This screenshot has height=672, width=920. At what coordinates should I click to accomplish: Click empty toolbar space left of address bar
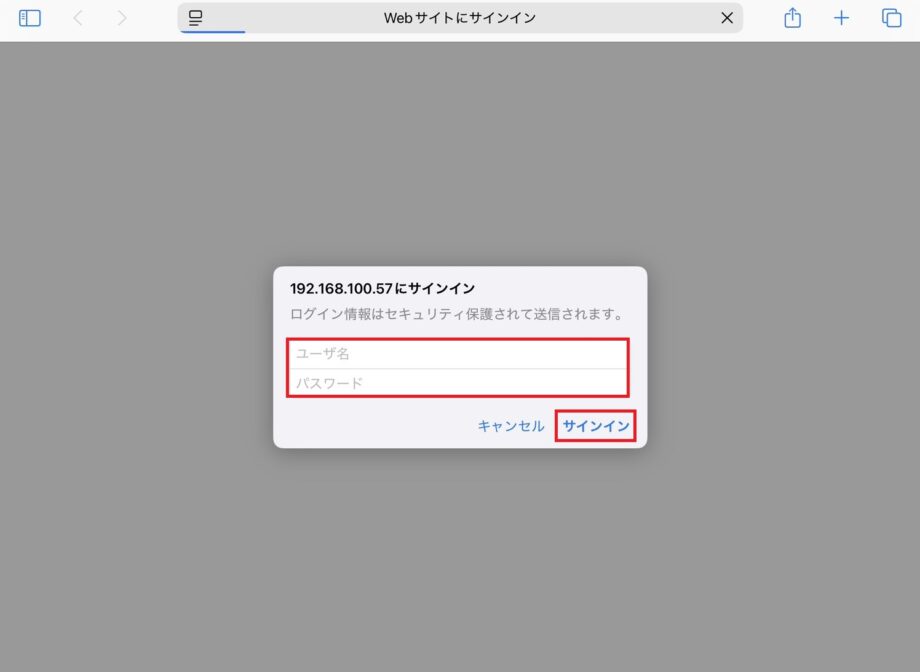point(155,18)
